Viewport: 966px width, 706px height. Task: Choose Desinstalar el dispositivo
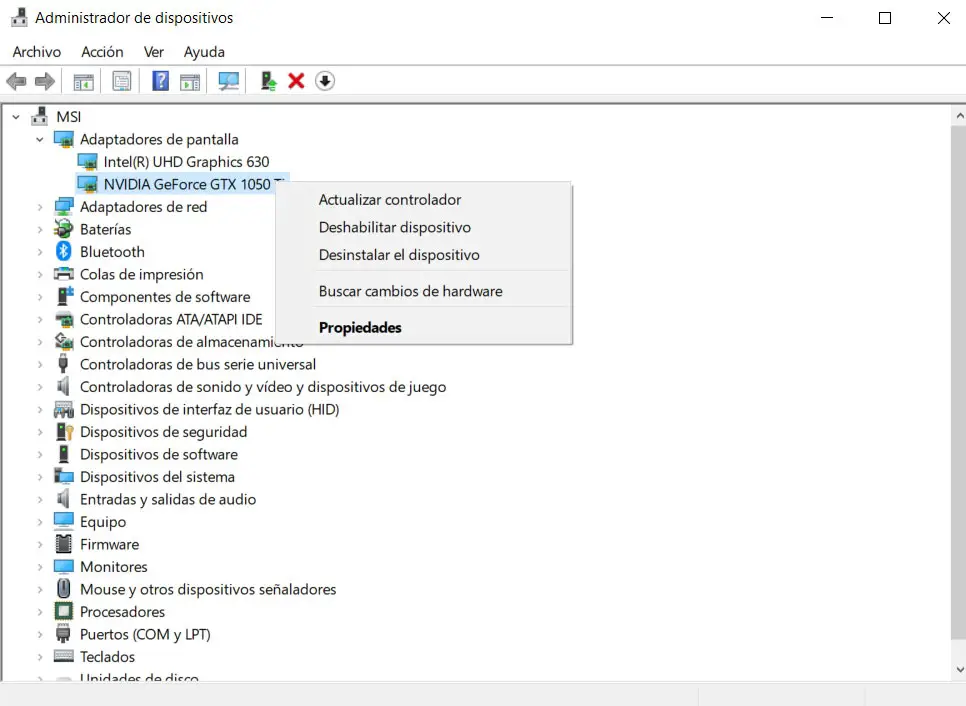point(399,254)
